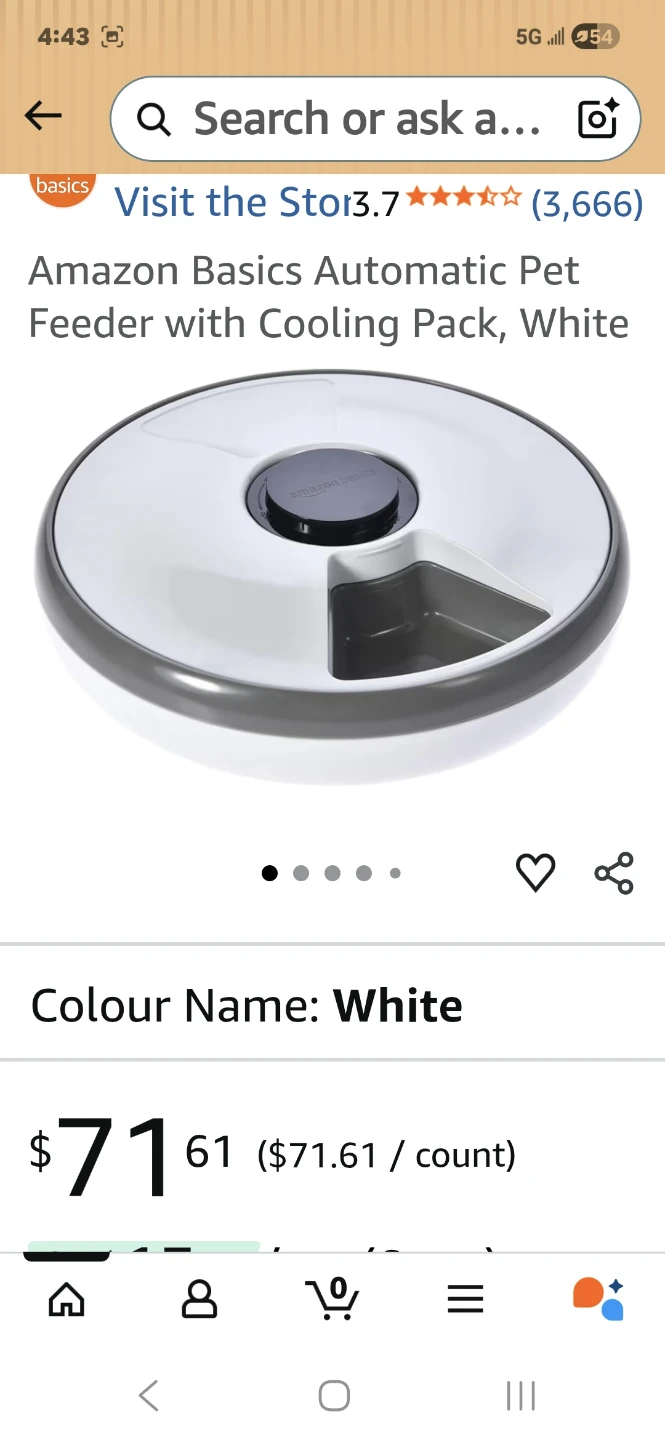Image resolution: width=665 pixels, height=1440 pixels.
Task: Add item to wishlist with heart icon
Action: click(x=535, y=873)
